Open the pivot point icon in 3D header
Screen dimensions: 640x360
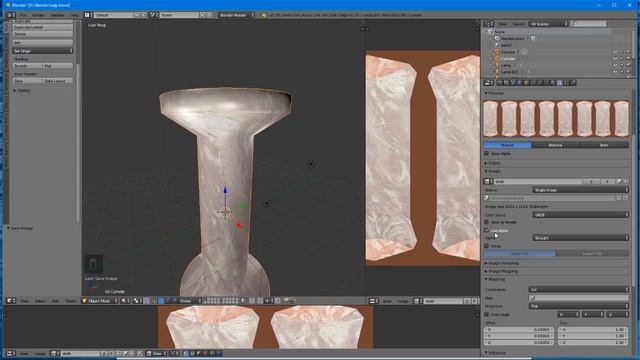pos(137,301)
